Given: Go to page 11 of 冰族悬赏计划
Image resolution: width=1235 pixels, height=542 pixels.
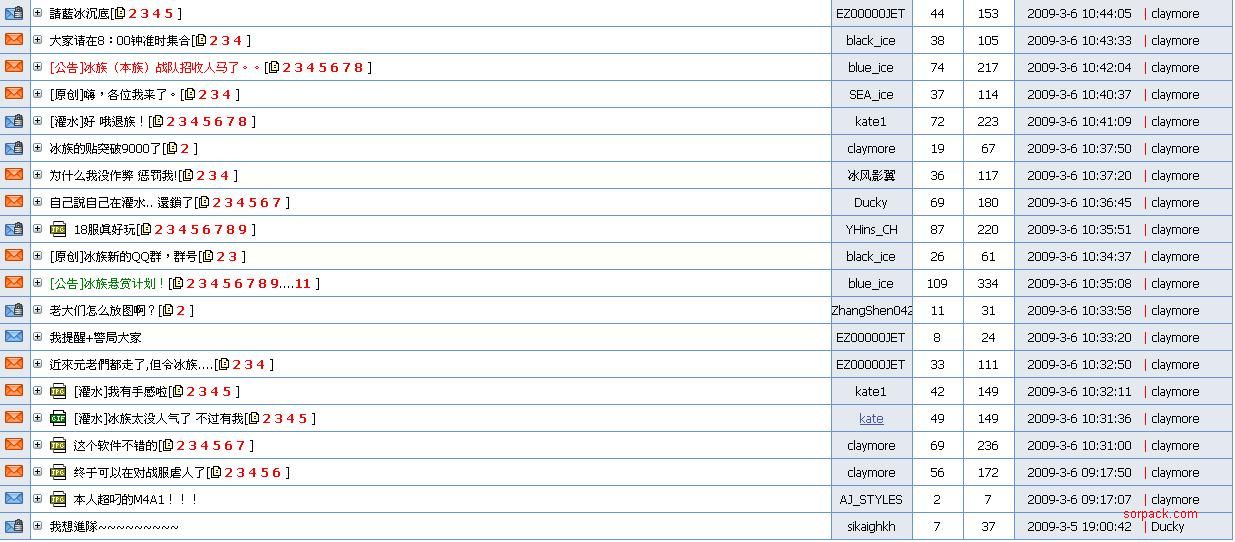Looking at the screenshot, I should (x=303, y=284).
